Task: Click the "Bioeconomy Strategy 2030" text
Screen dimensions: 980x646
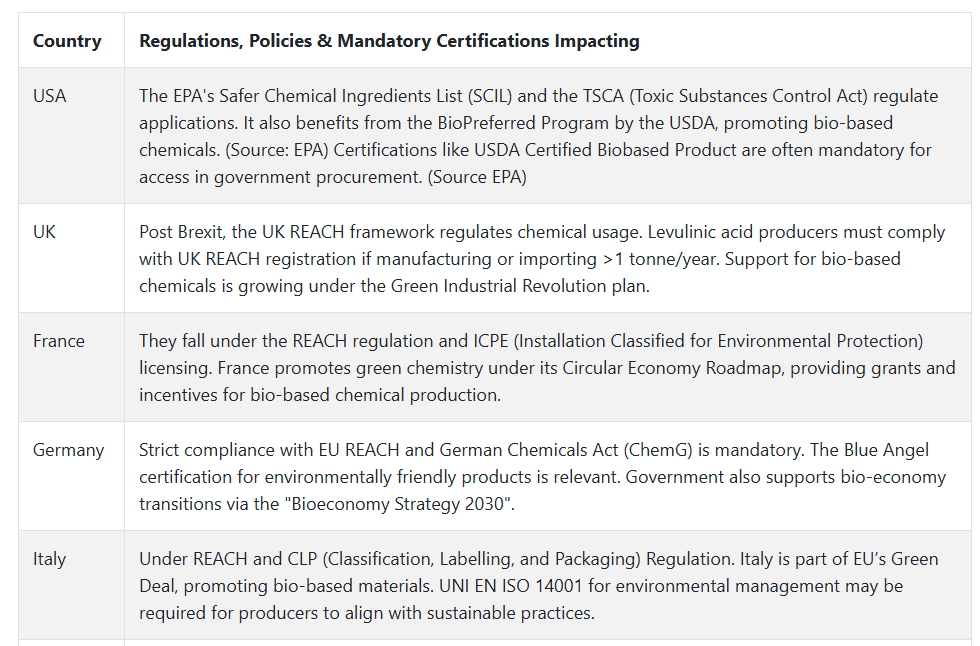Action: [401, 504]
